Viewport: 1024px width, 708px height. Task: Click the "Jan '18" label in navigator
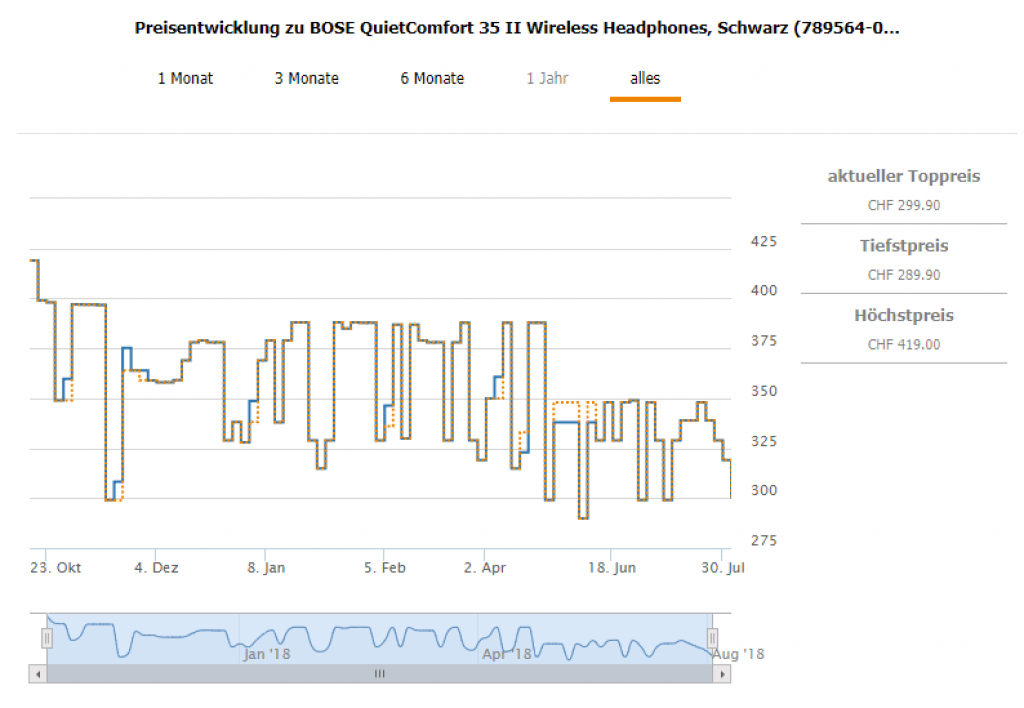click(x=267, y=654)
